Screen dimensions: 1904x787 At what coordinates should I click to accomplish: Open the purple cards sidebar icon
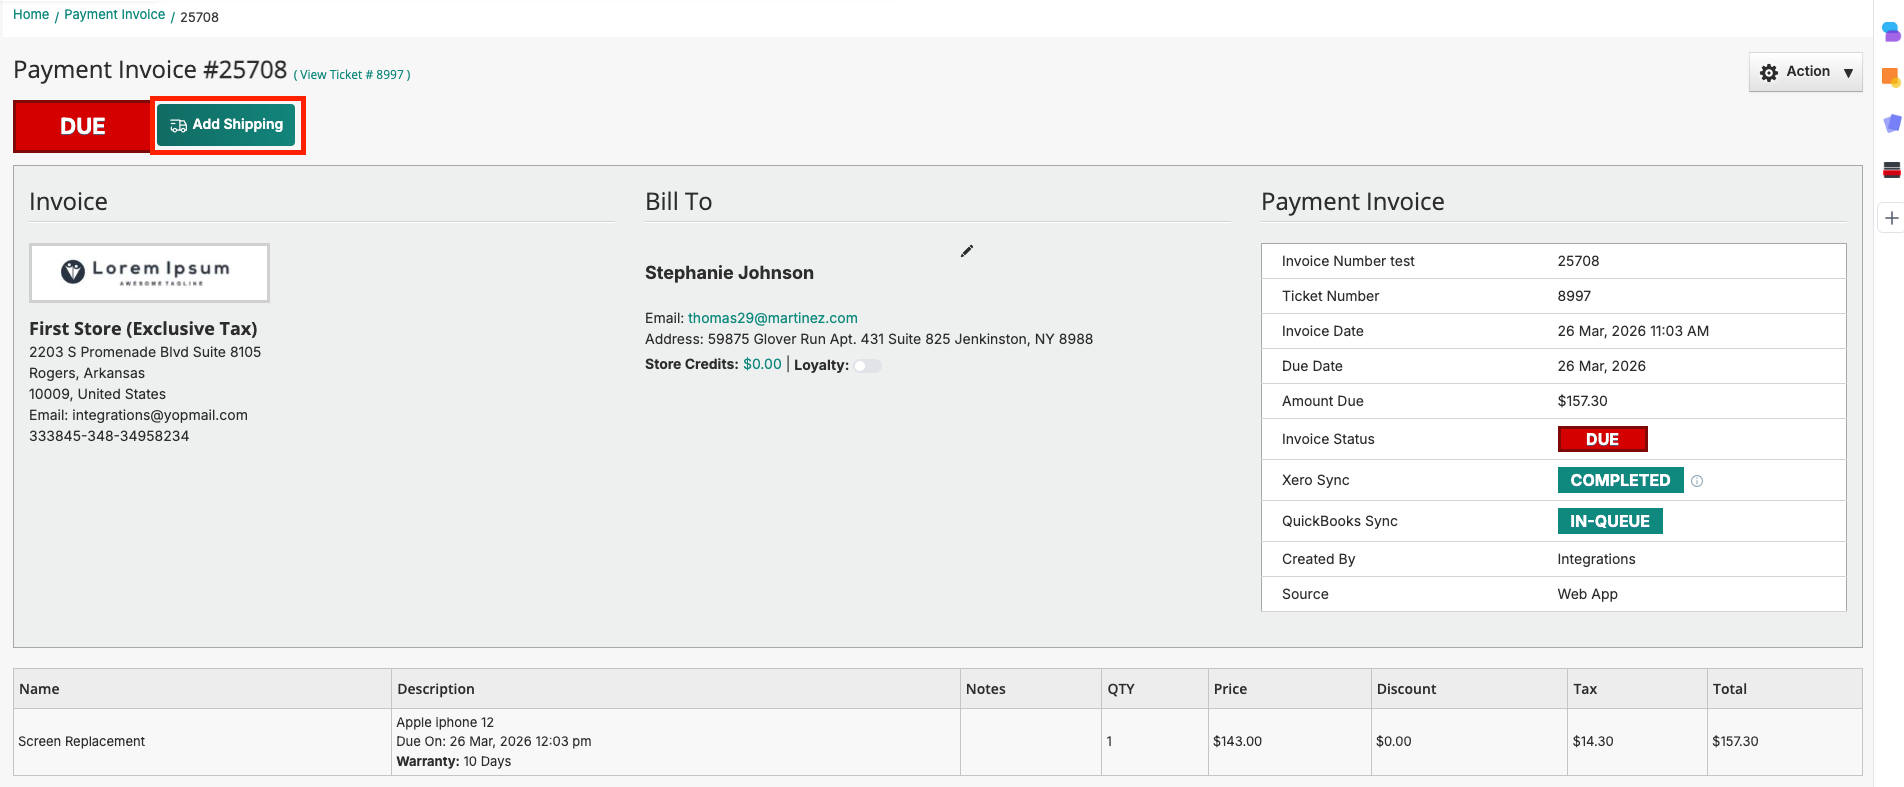click(1891, 123)
